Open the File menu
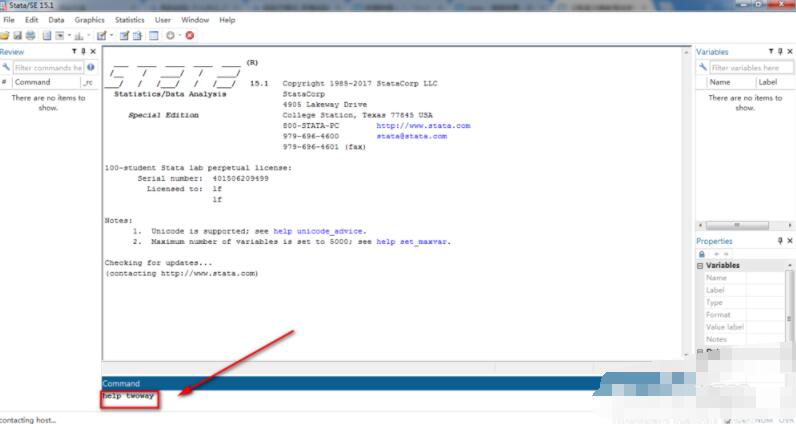The height and width of the screenshot is (424, 796). click(9, 20)
